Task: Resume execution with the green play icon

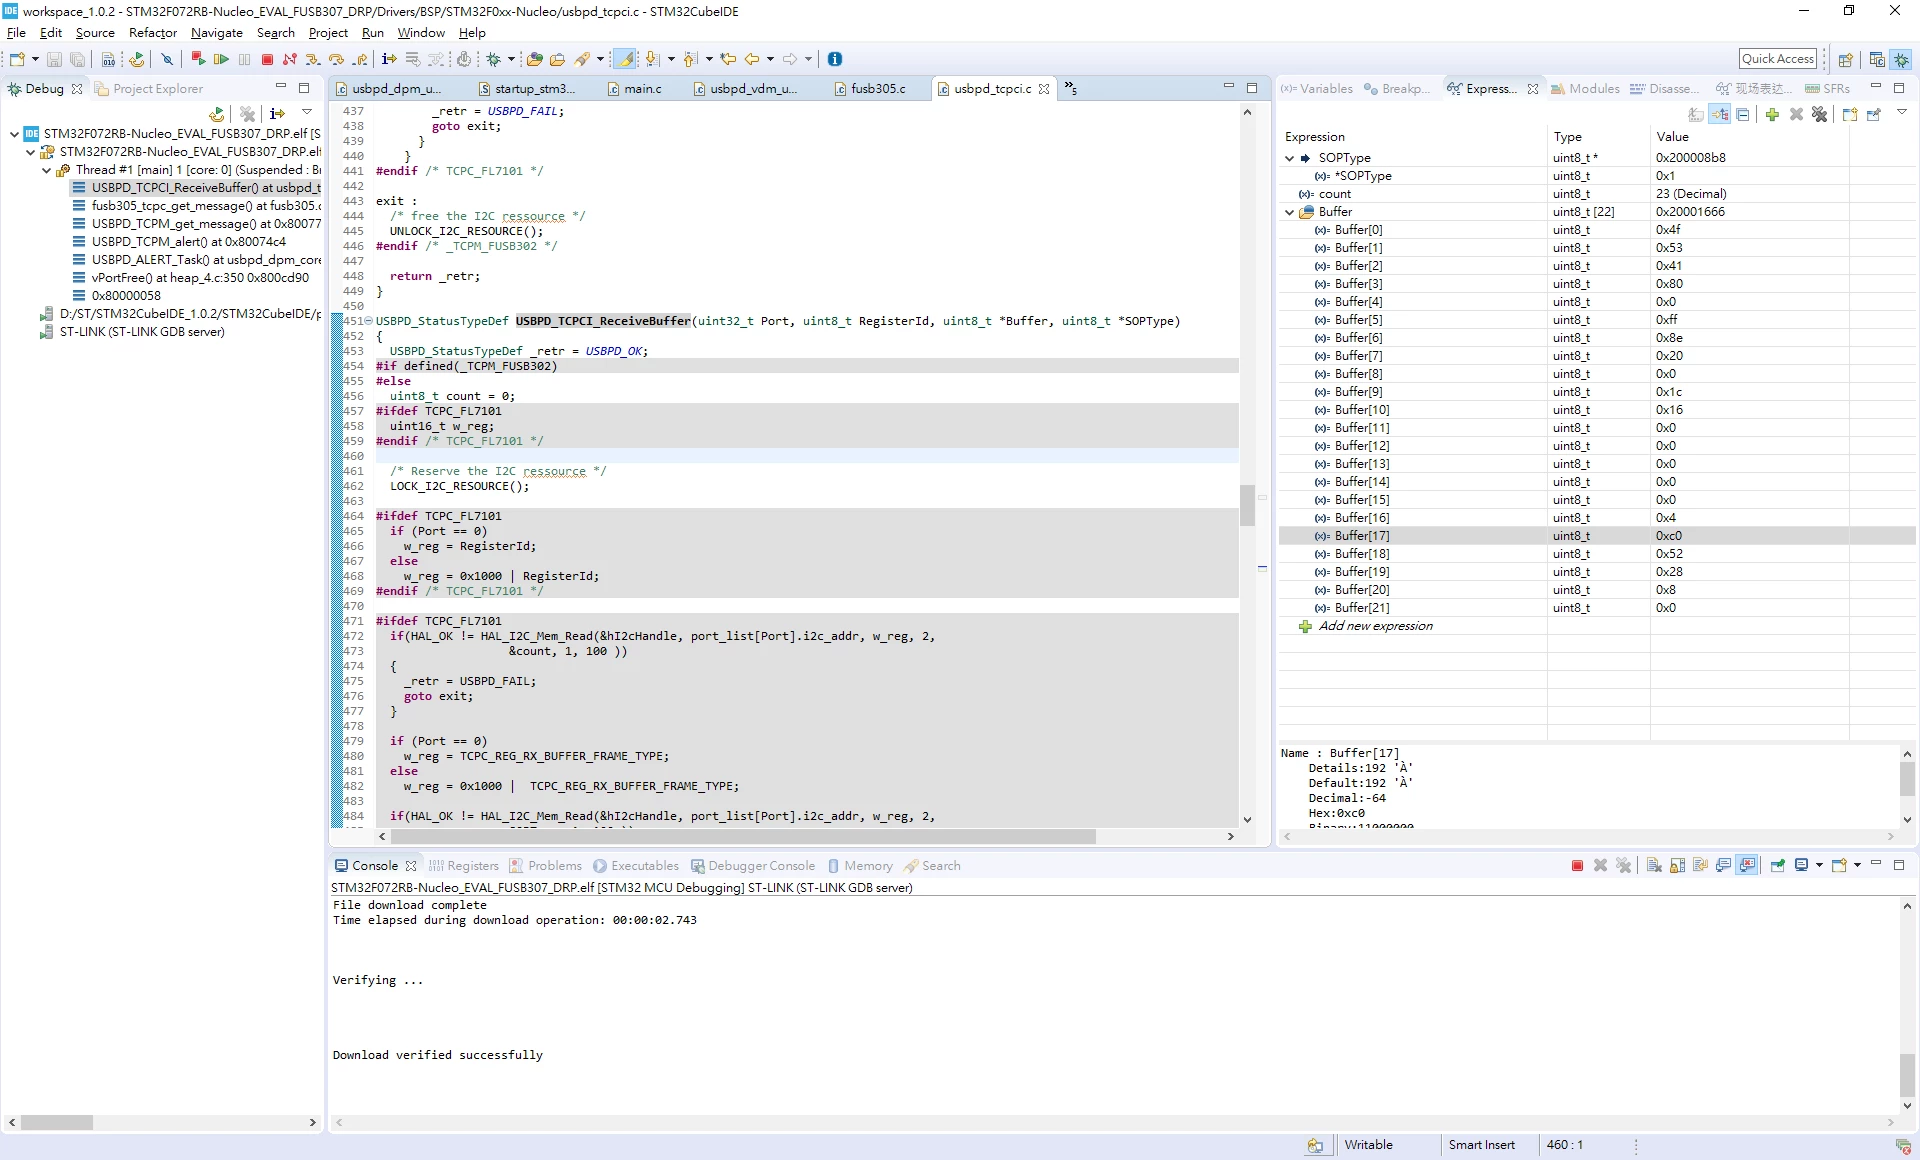Action: pos(221,60)
